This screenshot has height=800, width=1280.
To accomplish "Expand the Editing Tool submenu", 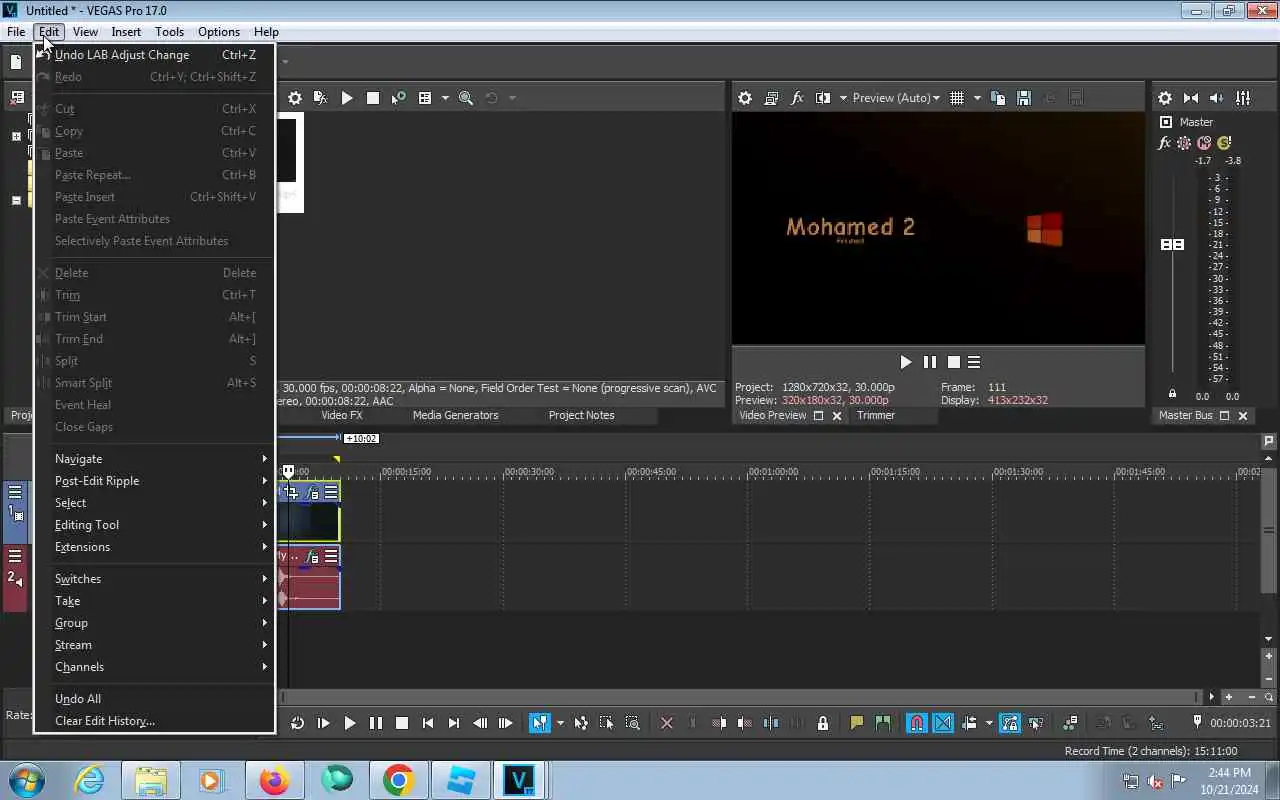I will [x=155, y=525].
